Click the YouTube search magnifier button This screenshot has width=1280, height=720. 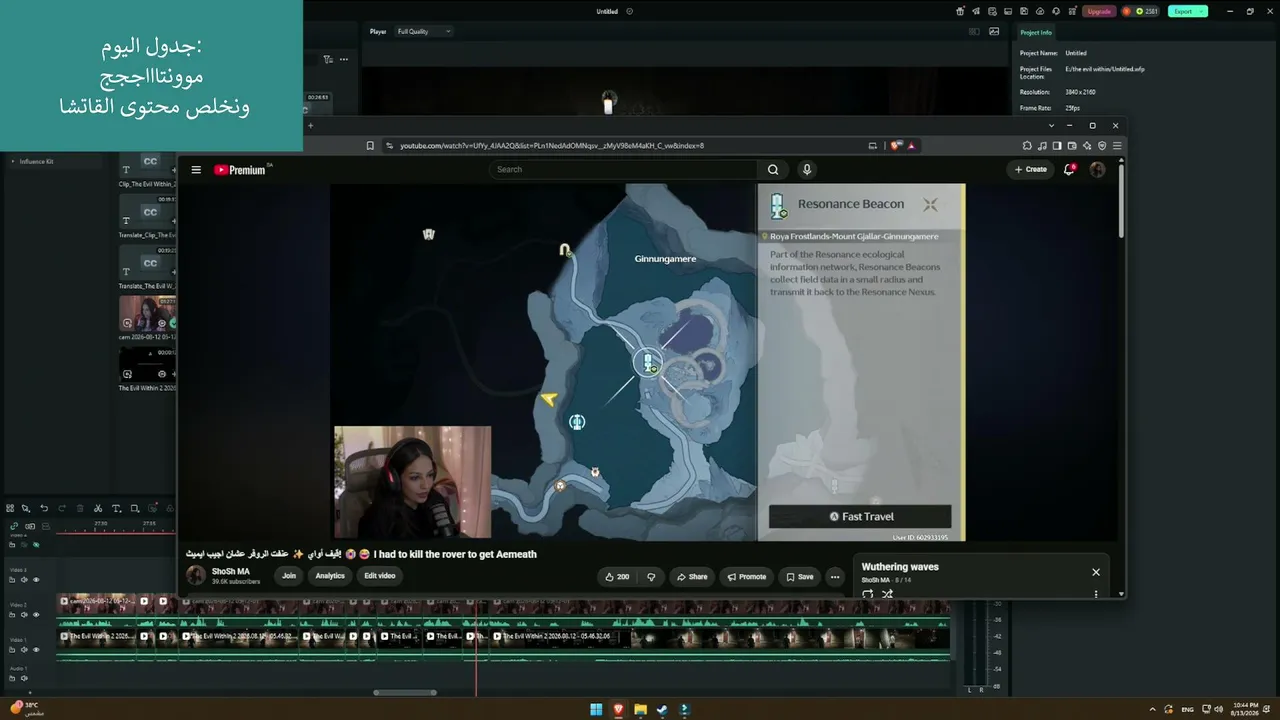coord(773,170)
